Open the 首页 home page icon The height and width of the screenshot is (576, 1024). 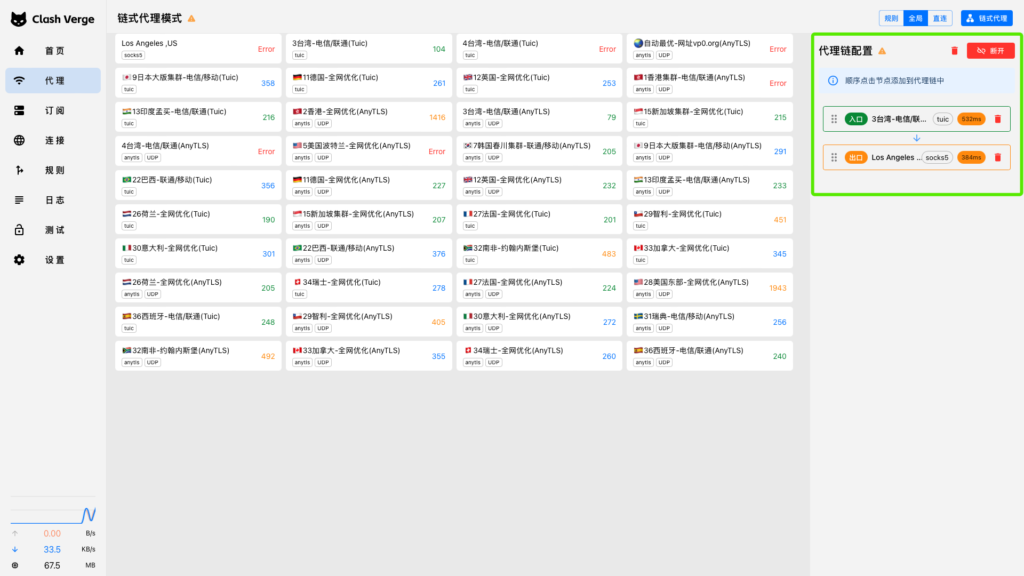[19, 50]
